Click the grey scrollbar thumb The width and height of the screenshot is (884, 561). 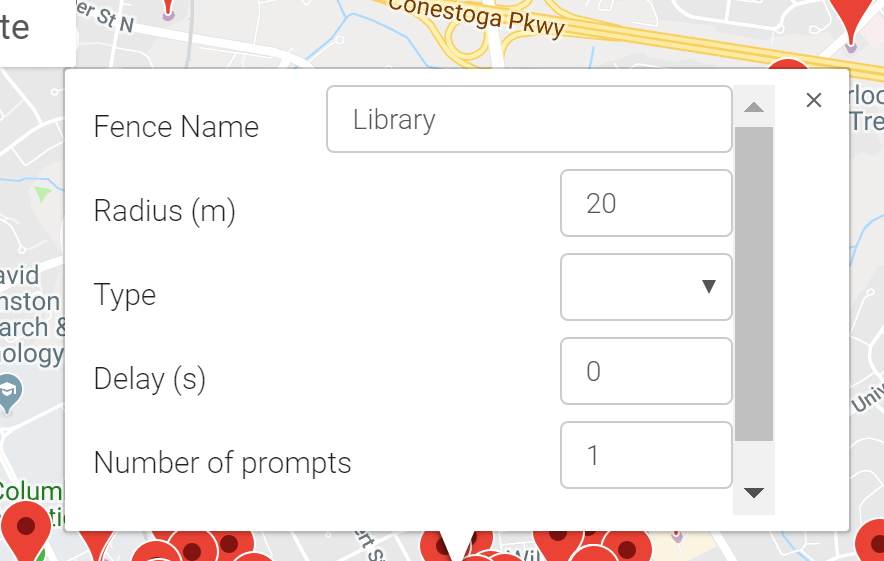754,284
